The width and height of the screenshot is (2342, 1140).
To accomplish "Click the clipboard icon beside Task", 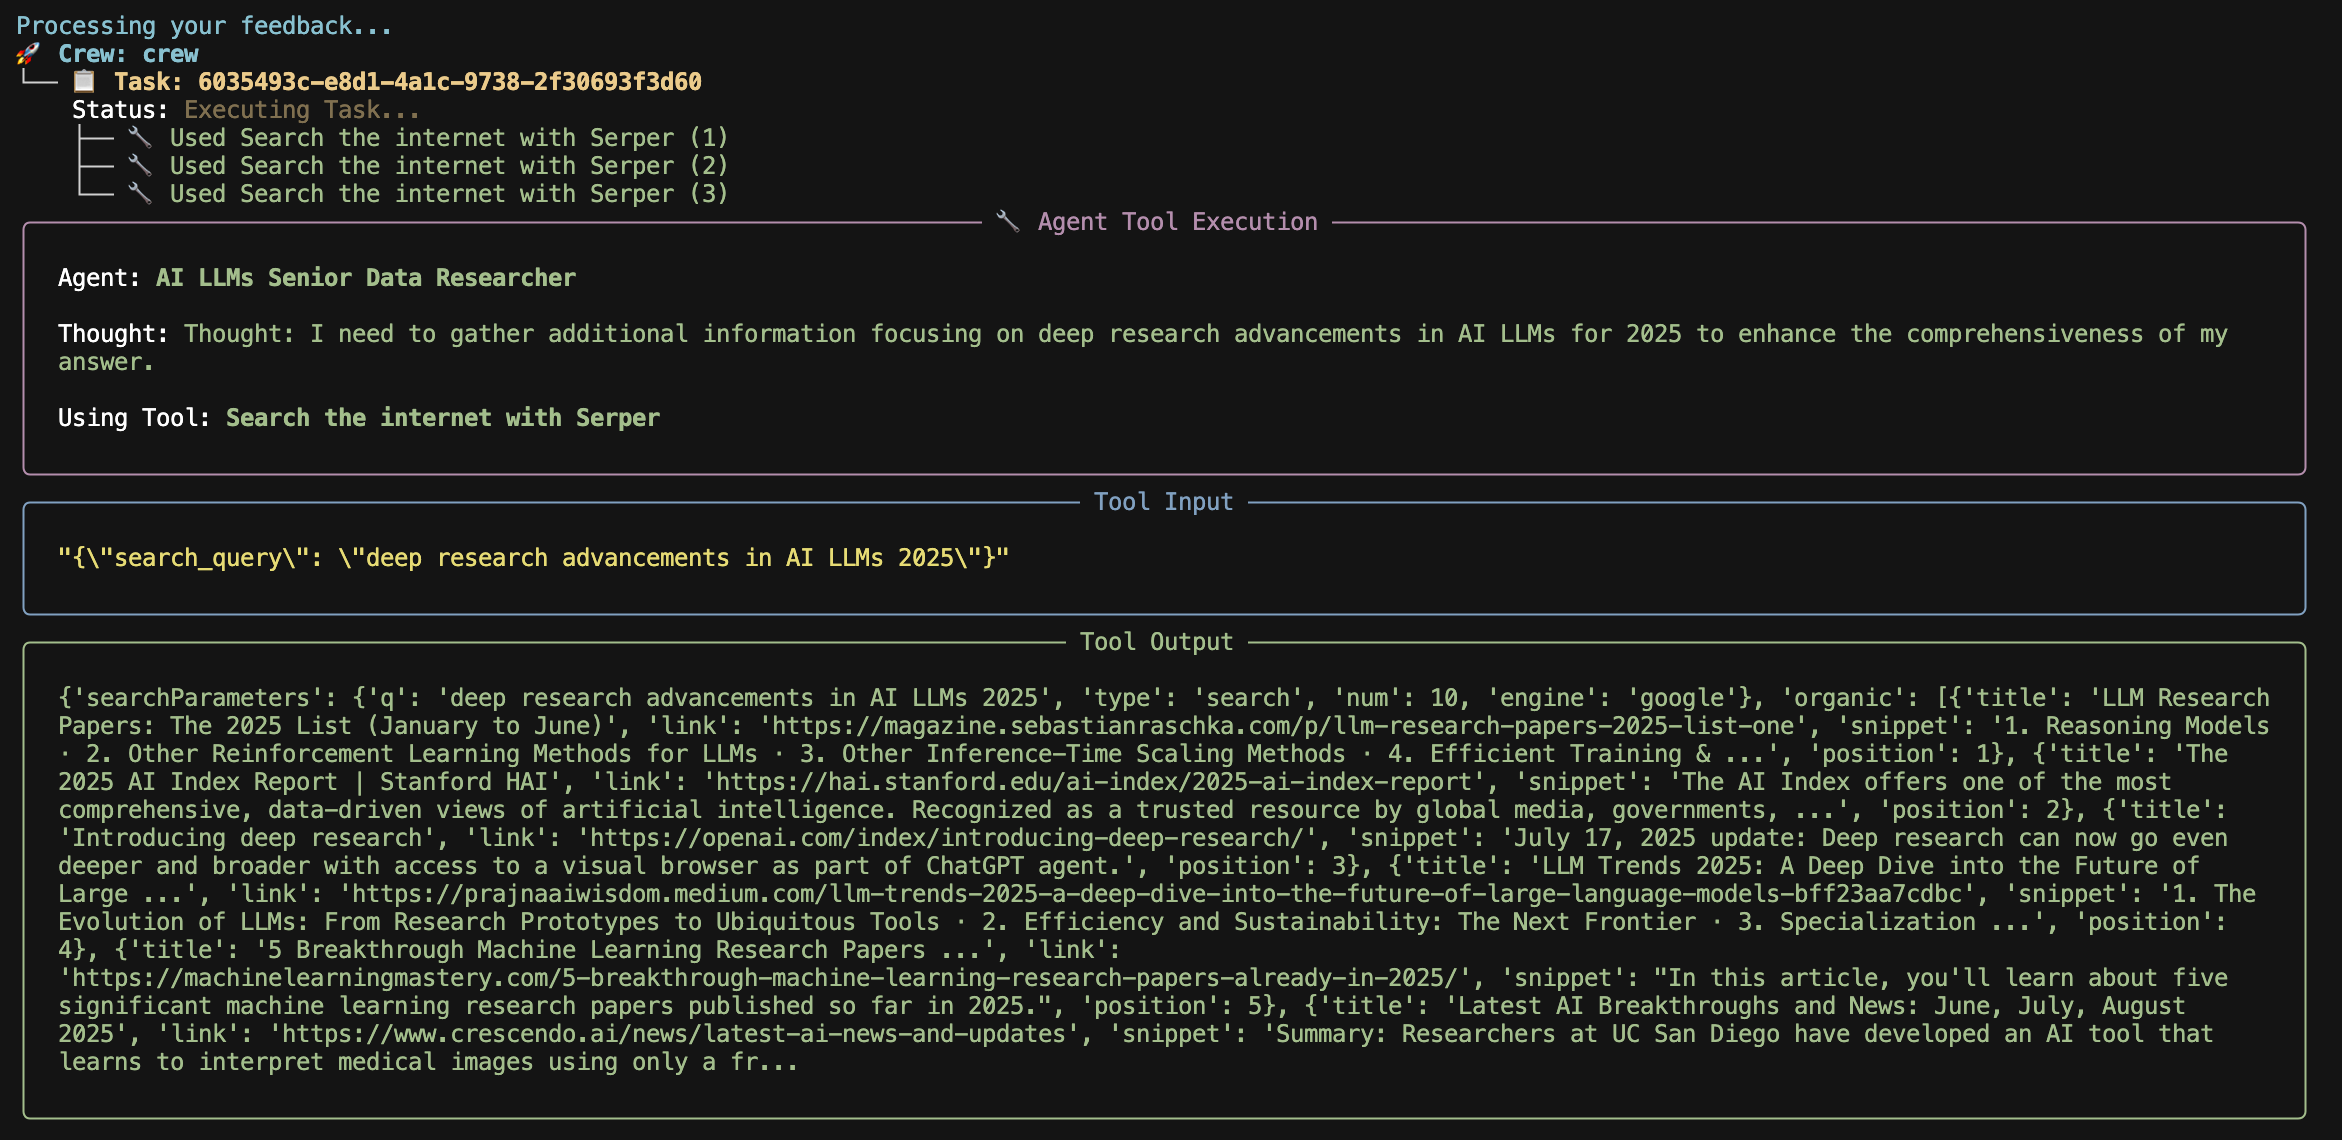I will (x=85, y=81).
